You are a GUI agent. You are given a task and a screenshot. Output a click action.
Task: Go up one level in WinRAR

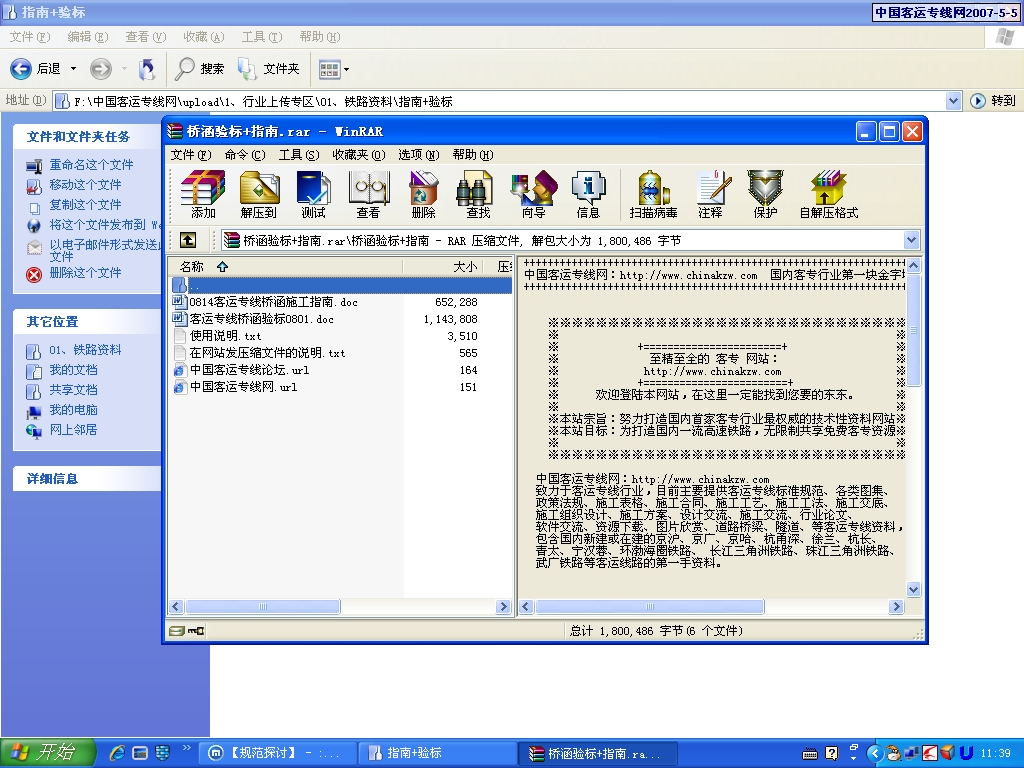click(188, 240)
